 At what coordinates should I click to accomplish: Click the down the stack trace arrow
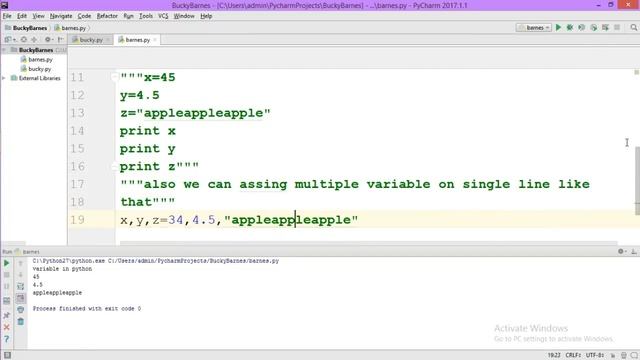(20, 275)
